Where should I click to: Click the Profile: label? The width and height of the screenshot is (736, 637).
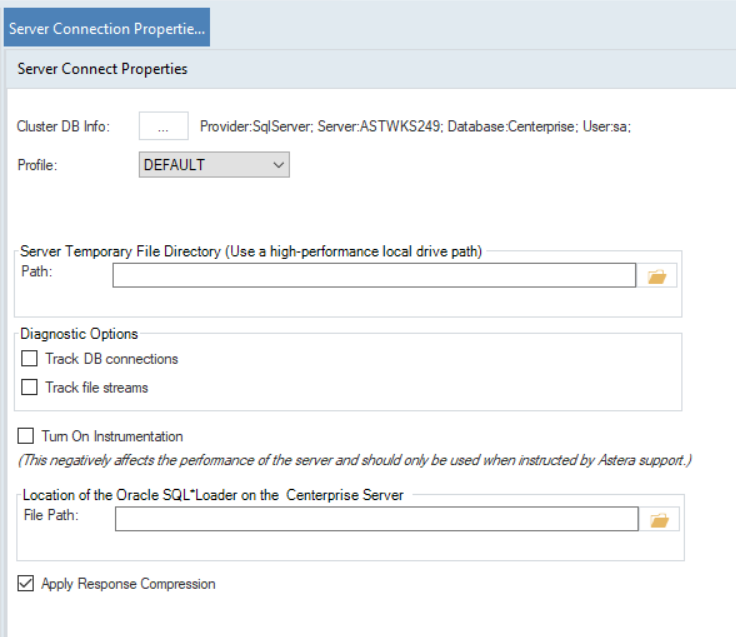pos(38,165)
